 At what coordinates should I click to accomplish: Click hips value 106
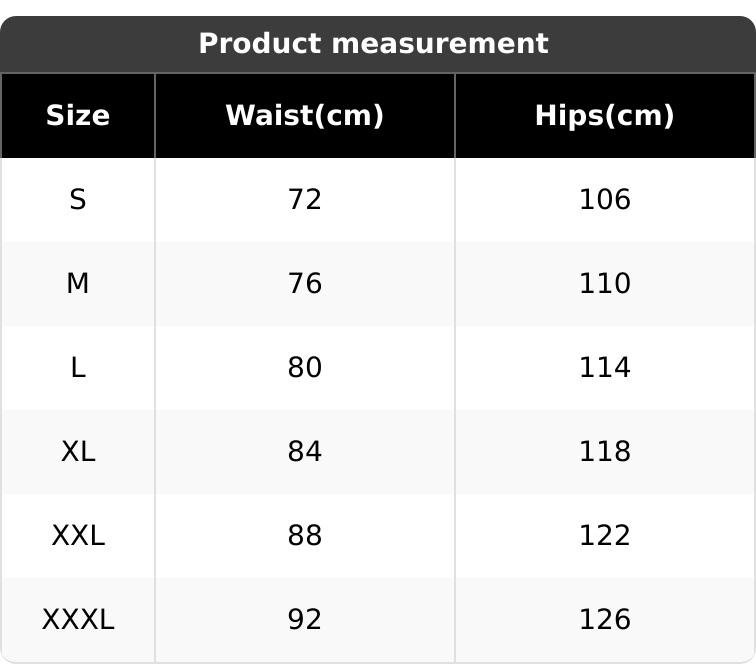(605, 200)
